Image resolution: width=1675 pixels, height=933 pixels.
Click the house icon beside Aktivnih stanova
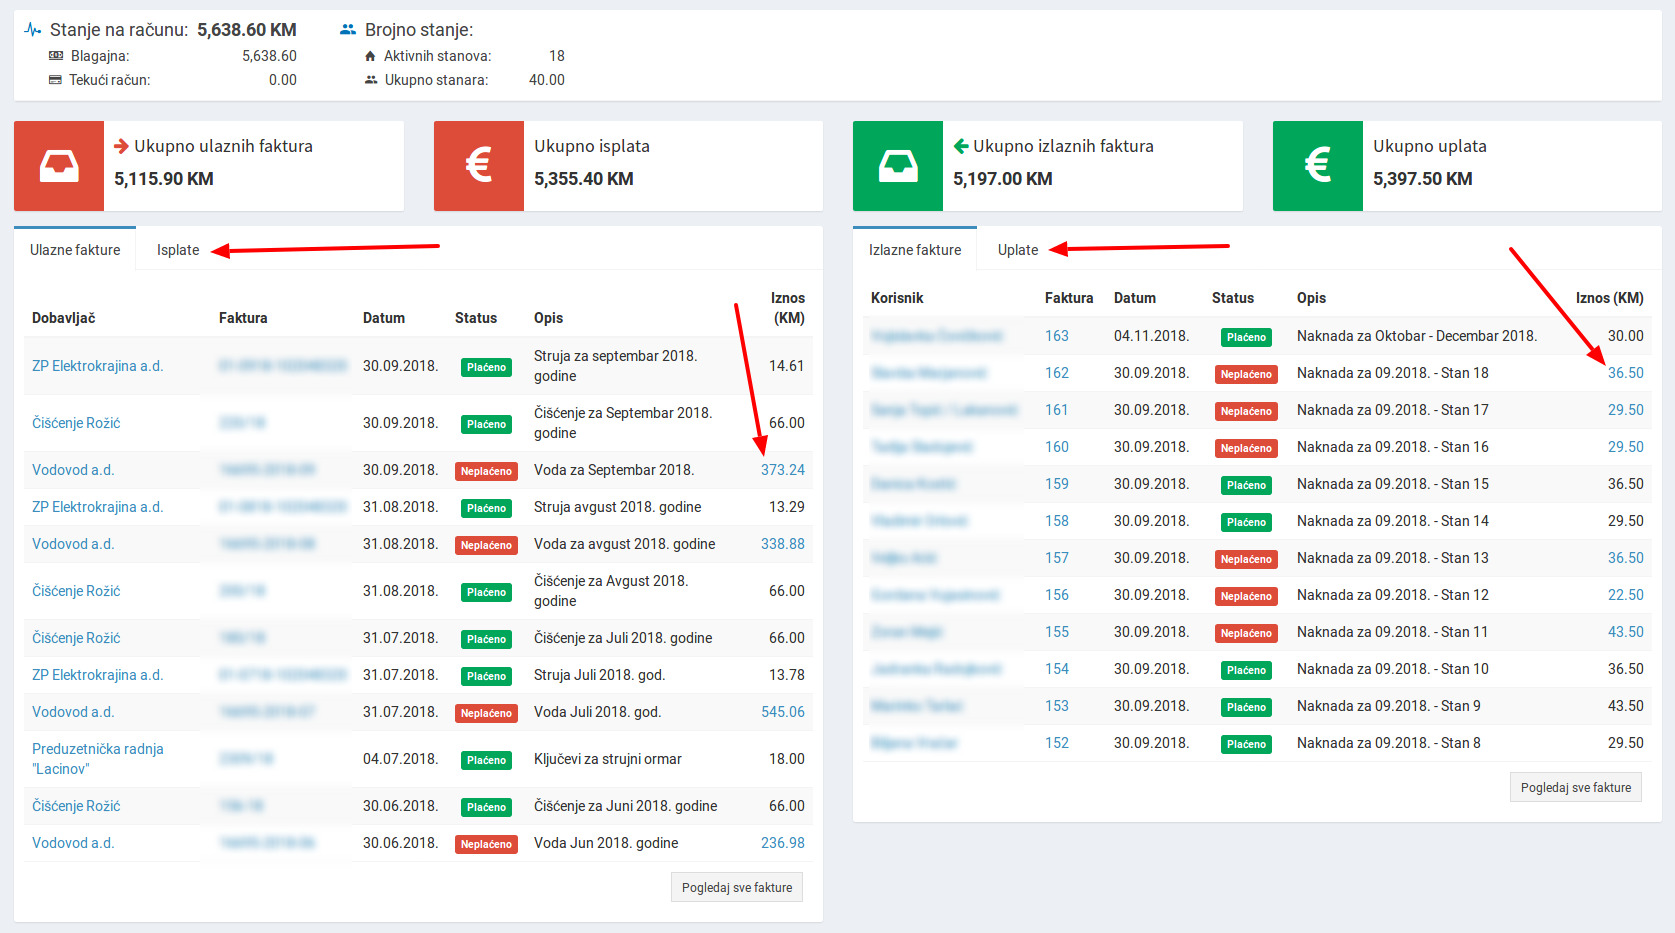click(x=371, y=56)
